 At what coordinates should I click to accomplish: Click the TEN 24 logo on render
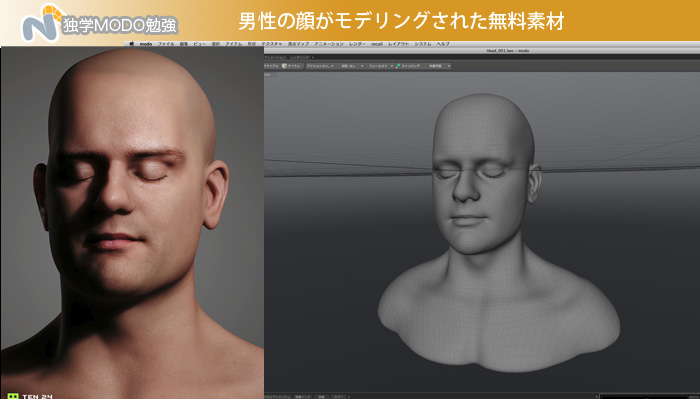(x=30, y=396)
